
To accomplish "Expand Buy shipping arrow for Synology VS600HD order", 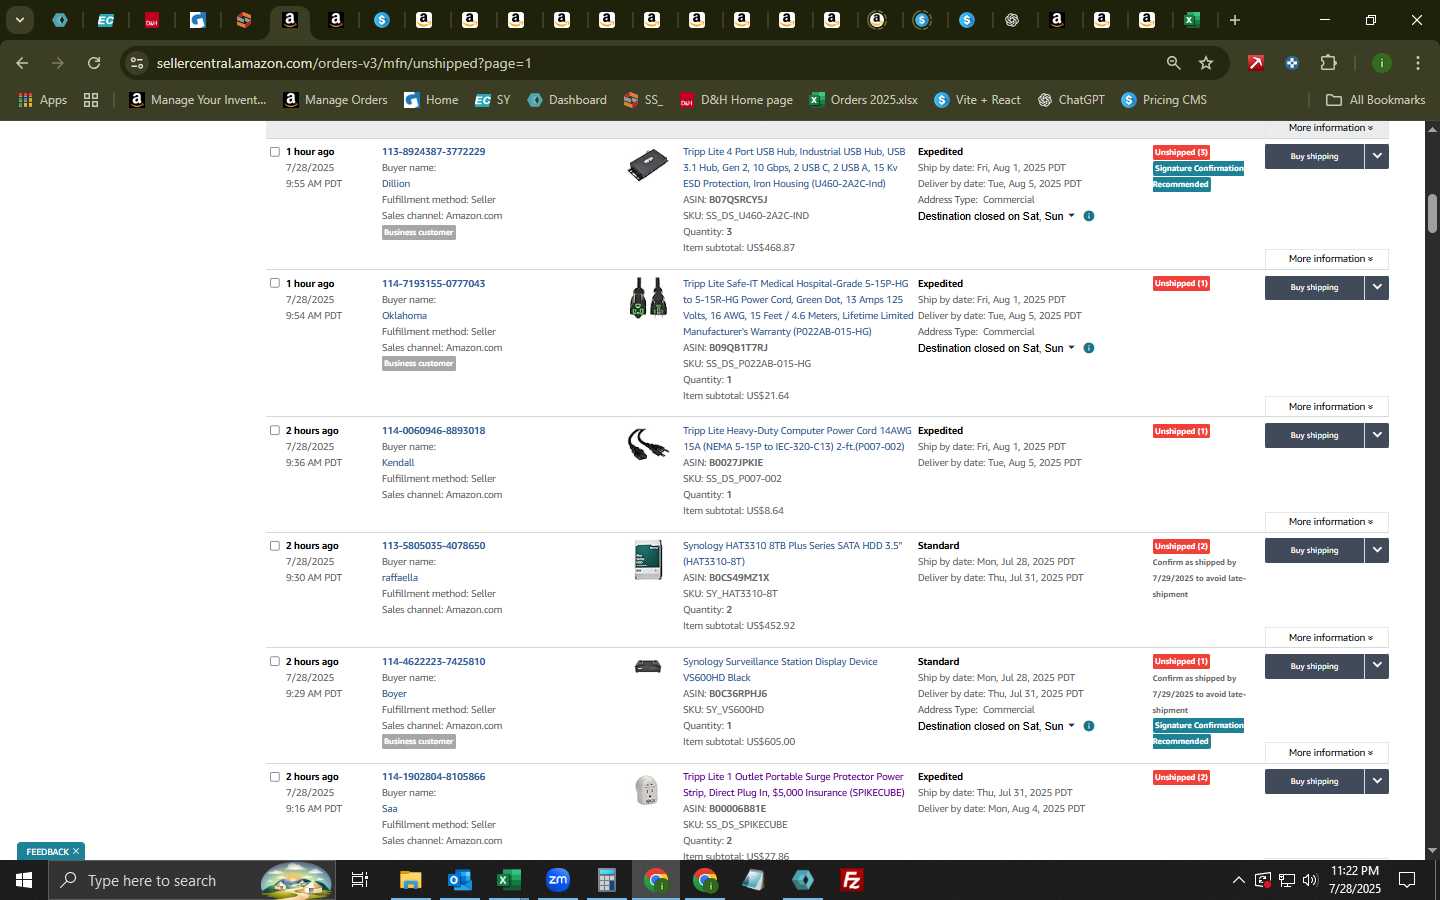I will (x=1377, y=666).
